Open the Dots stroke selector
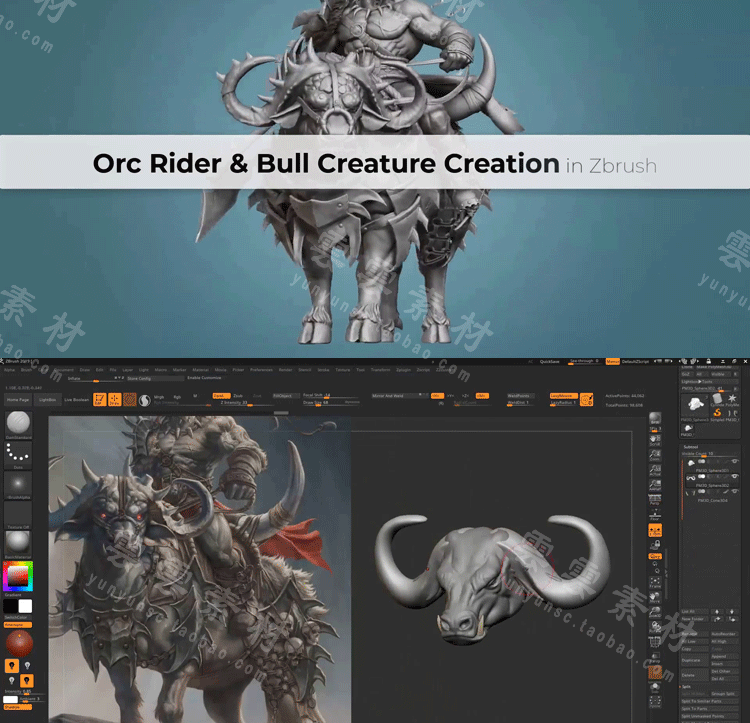Viewport: 750px width, 723px height. [x=18, y=453]
